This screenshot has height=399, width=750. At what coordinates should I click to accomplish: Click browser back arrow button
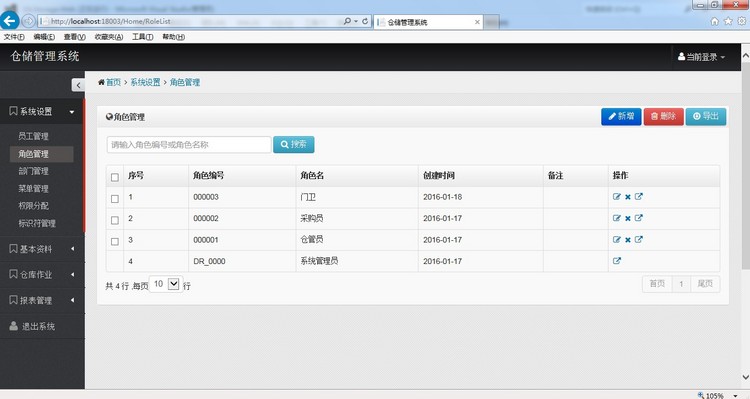[10, 21]
